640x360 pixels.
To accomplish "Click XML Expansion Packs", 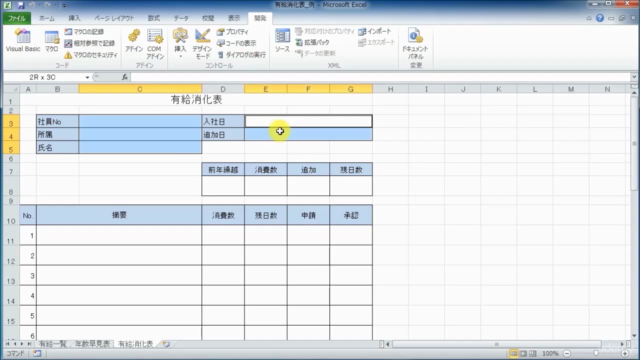I will (312, 42).
